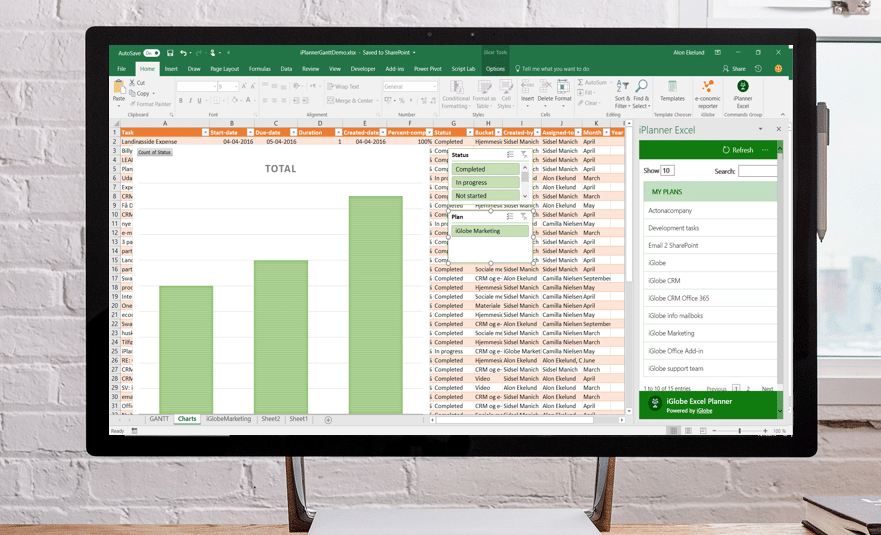The height and width of the screenshot is (535, 881).
Task: Toggle Wrap Text
Action: tap(343, 87)
